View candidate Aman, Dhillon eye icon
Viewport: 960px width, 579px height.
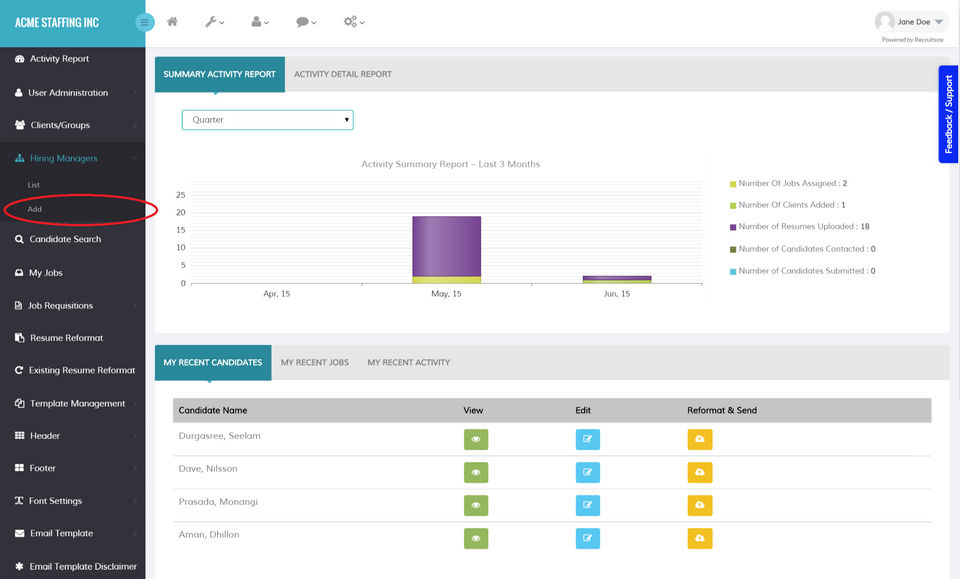476,539
